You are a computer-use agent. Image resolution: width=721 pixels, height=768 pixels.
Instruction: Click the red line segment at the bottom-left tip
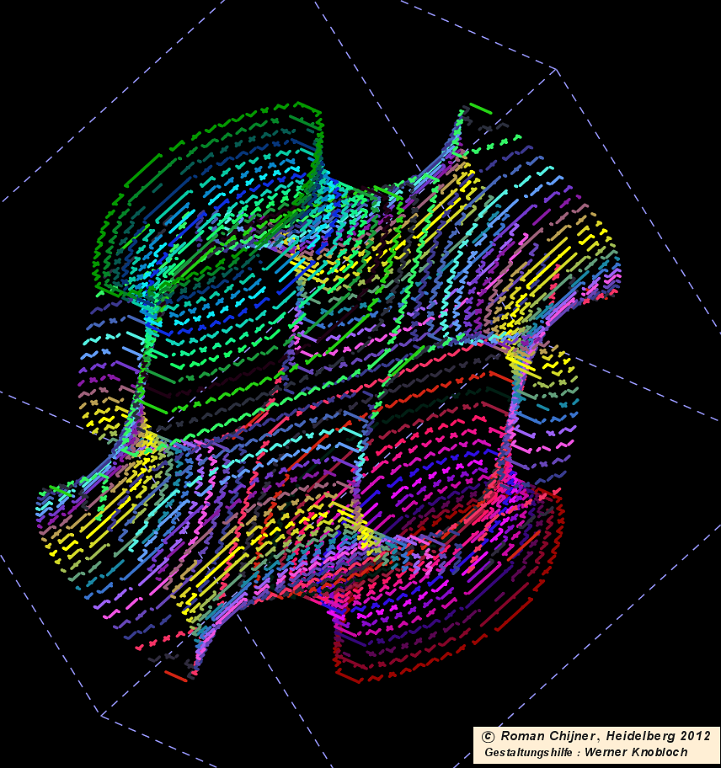click(x=176, y=676)
